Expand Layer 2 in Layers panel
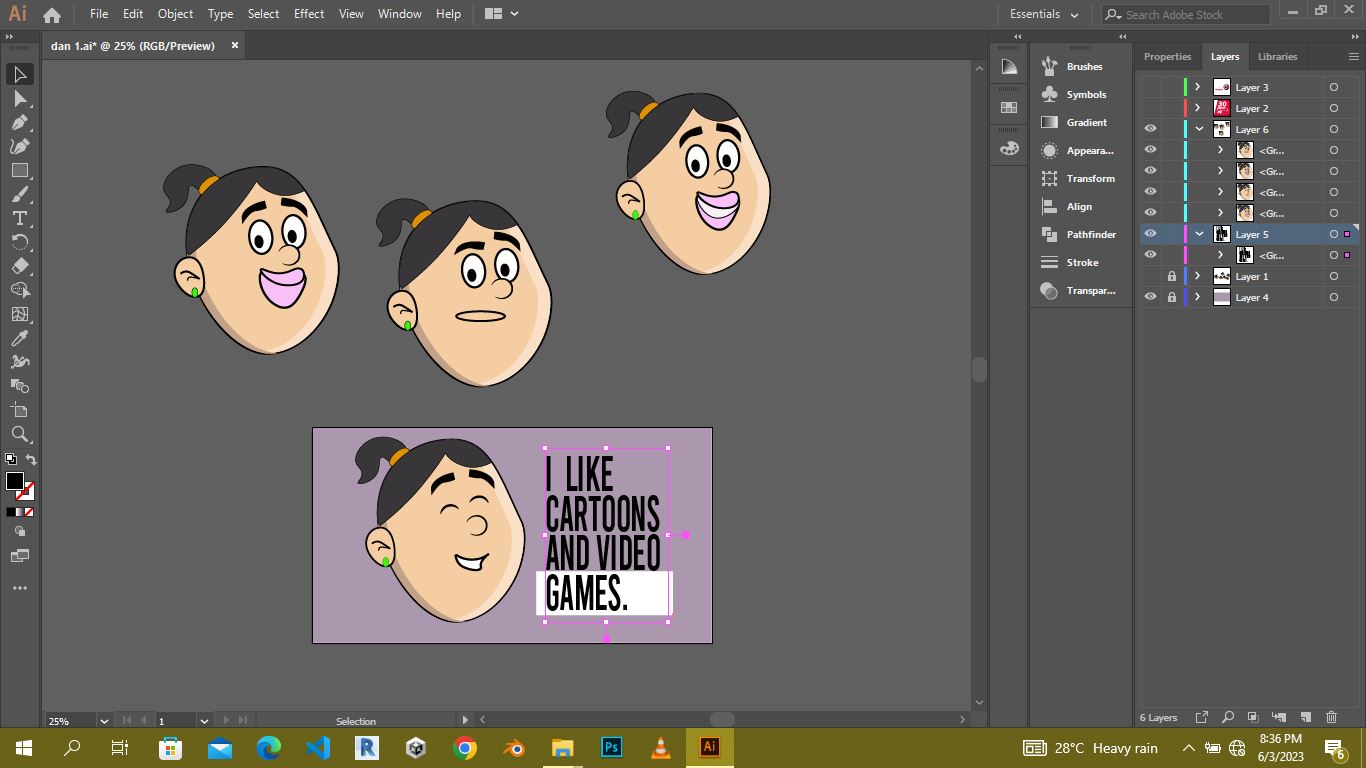1366x768 pixels. point(1198,108)
